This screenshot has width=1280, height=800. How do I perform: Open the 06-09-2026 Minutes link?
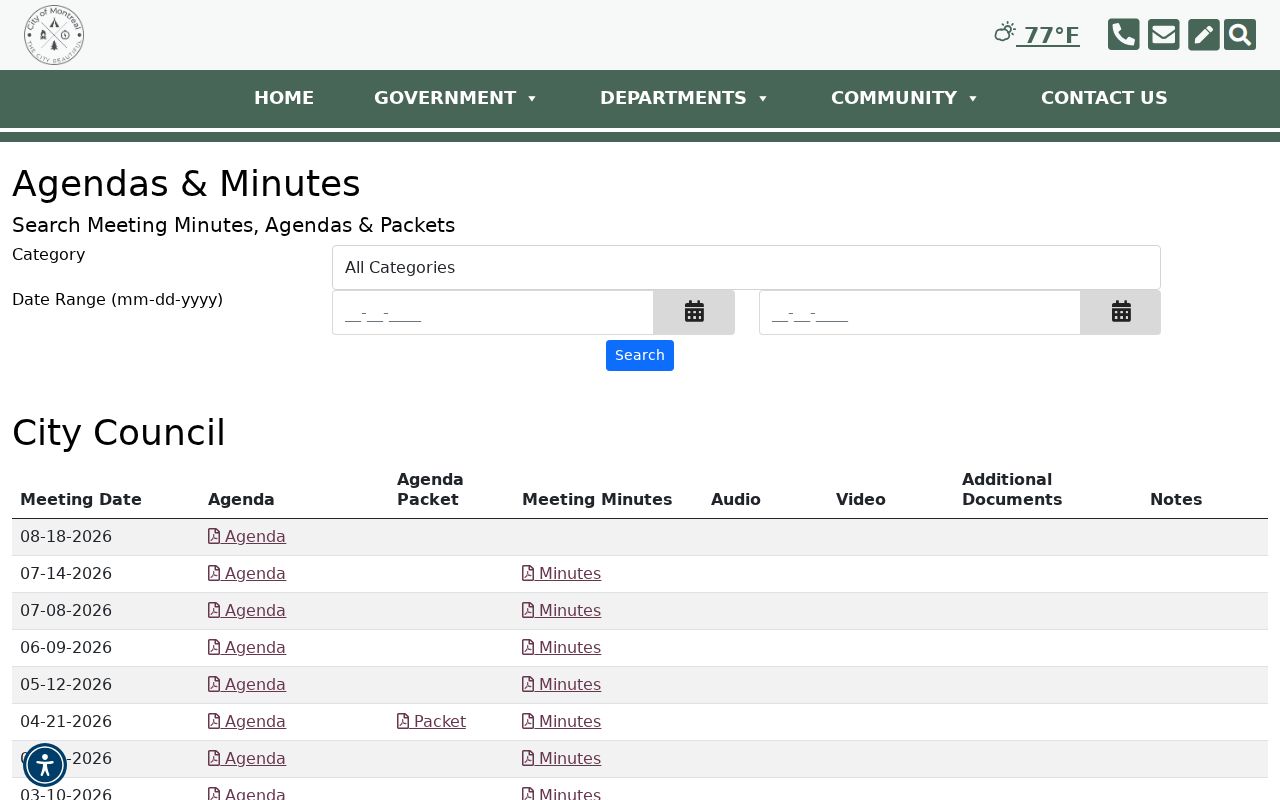coord(561,648)
